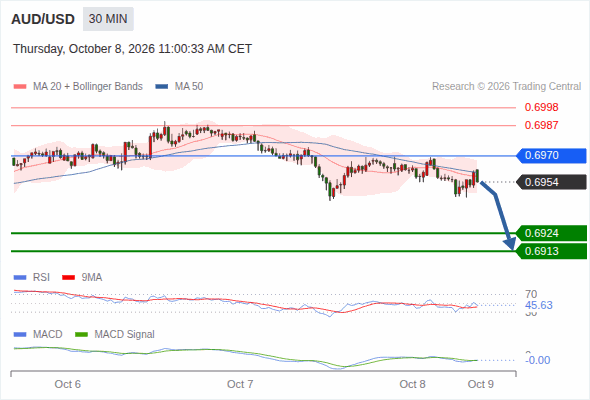
Task: Click the 30 MIN timeframe badge
Action: coord(108,19)
